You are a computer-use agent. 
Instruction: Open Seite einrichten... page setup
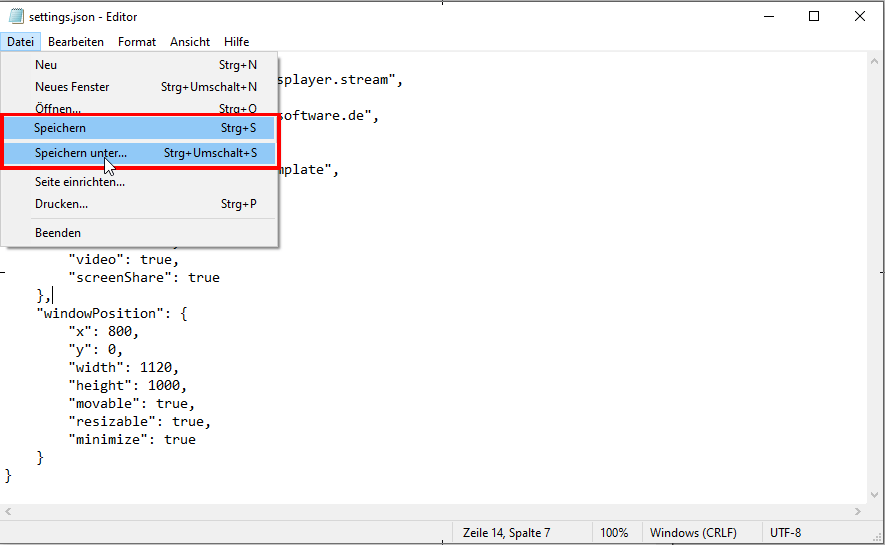click(80, 182)
